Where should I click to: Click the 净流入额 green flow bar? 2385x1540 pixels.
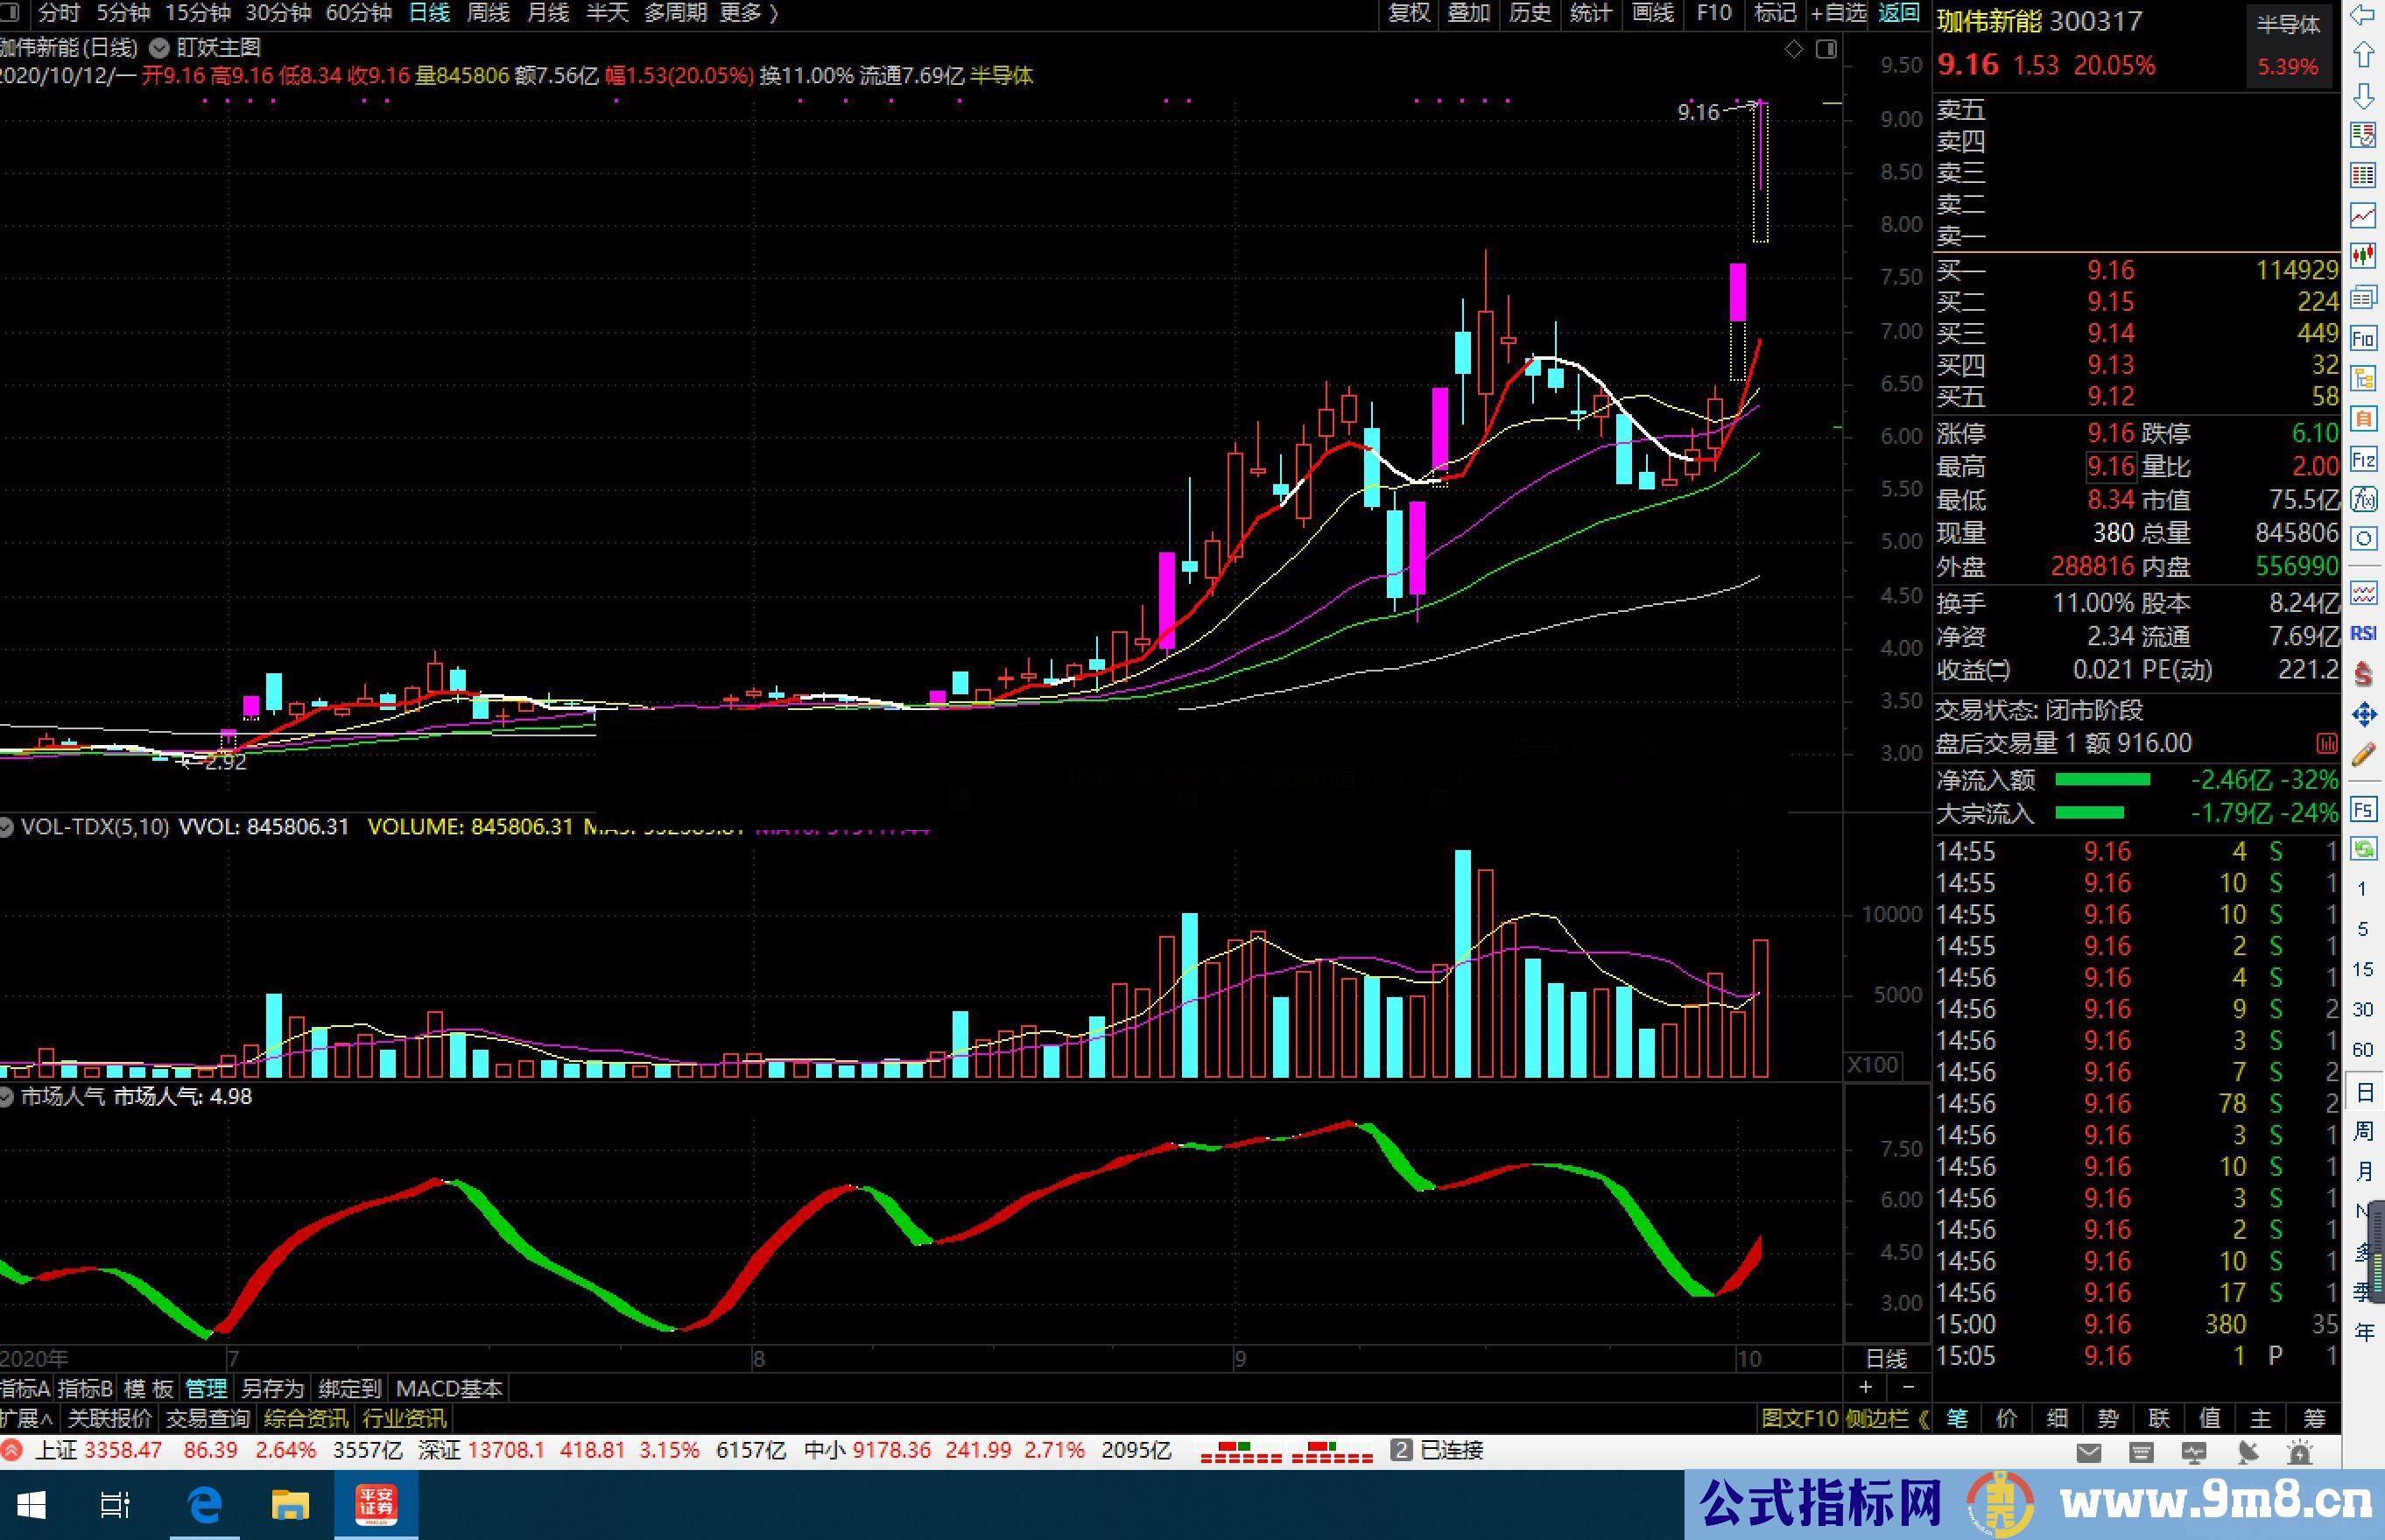pyautogui.click(x=2101, y=780)
